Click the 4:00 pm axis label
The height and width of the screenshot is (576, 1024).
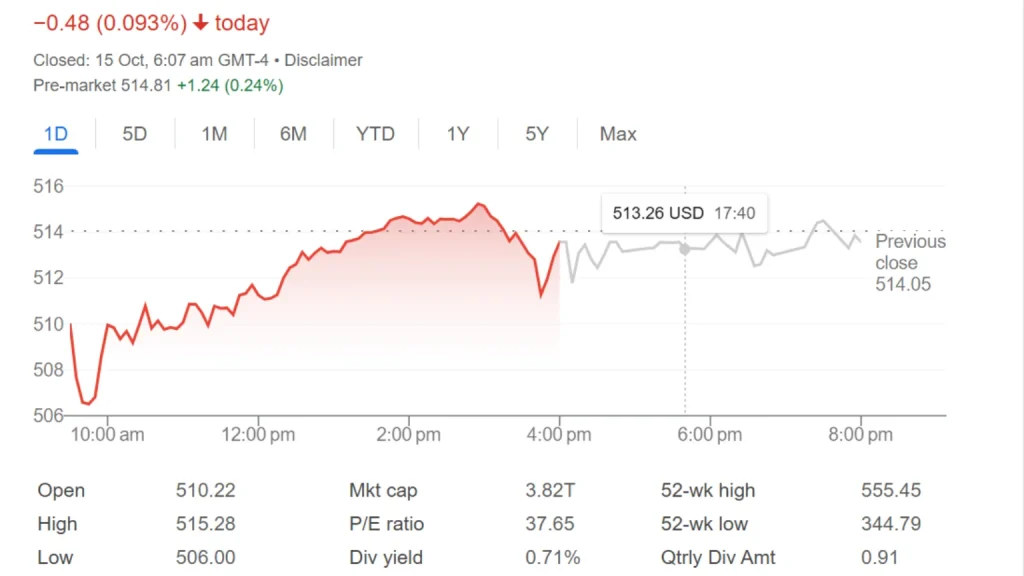pos(558,435)
